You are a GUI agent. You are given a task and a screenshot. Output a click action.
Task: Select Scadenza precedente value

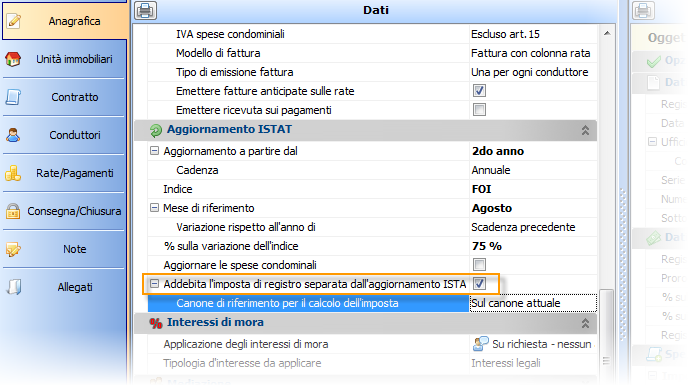coord(533,227)
